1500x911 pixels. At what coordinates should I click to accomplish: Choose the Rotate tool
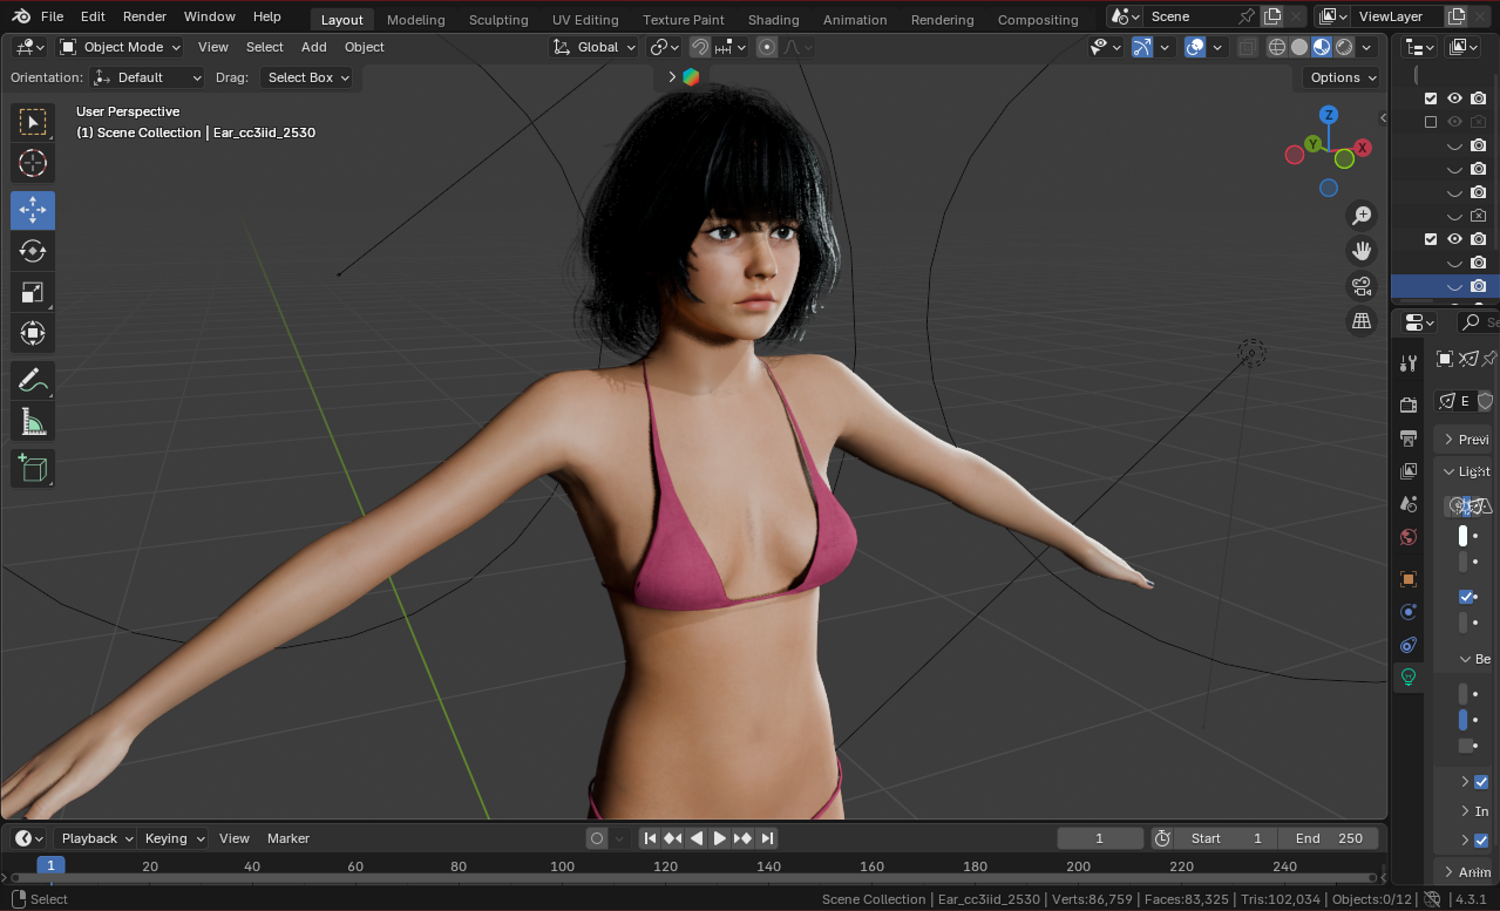33,251
